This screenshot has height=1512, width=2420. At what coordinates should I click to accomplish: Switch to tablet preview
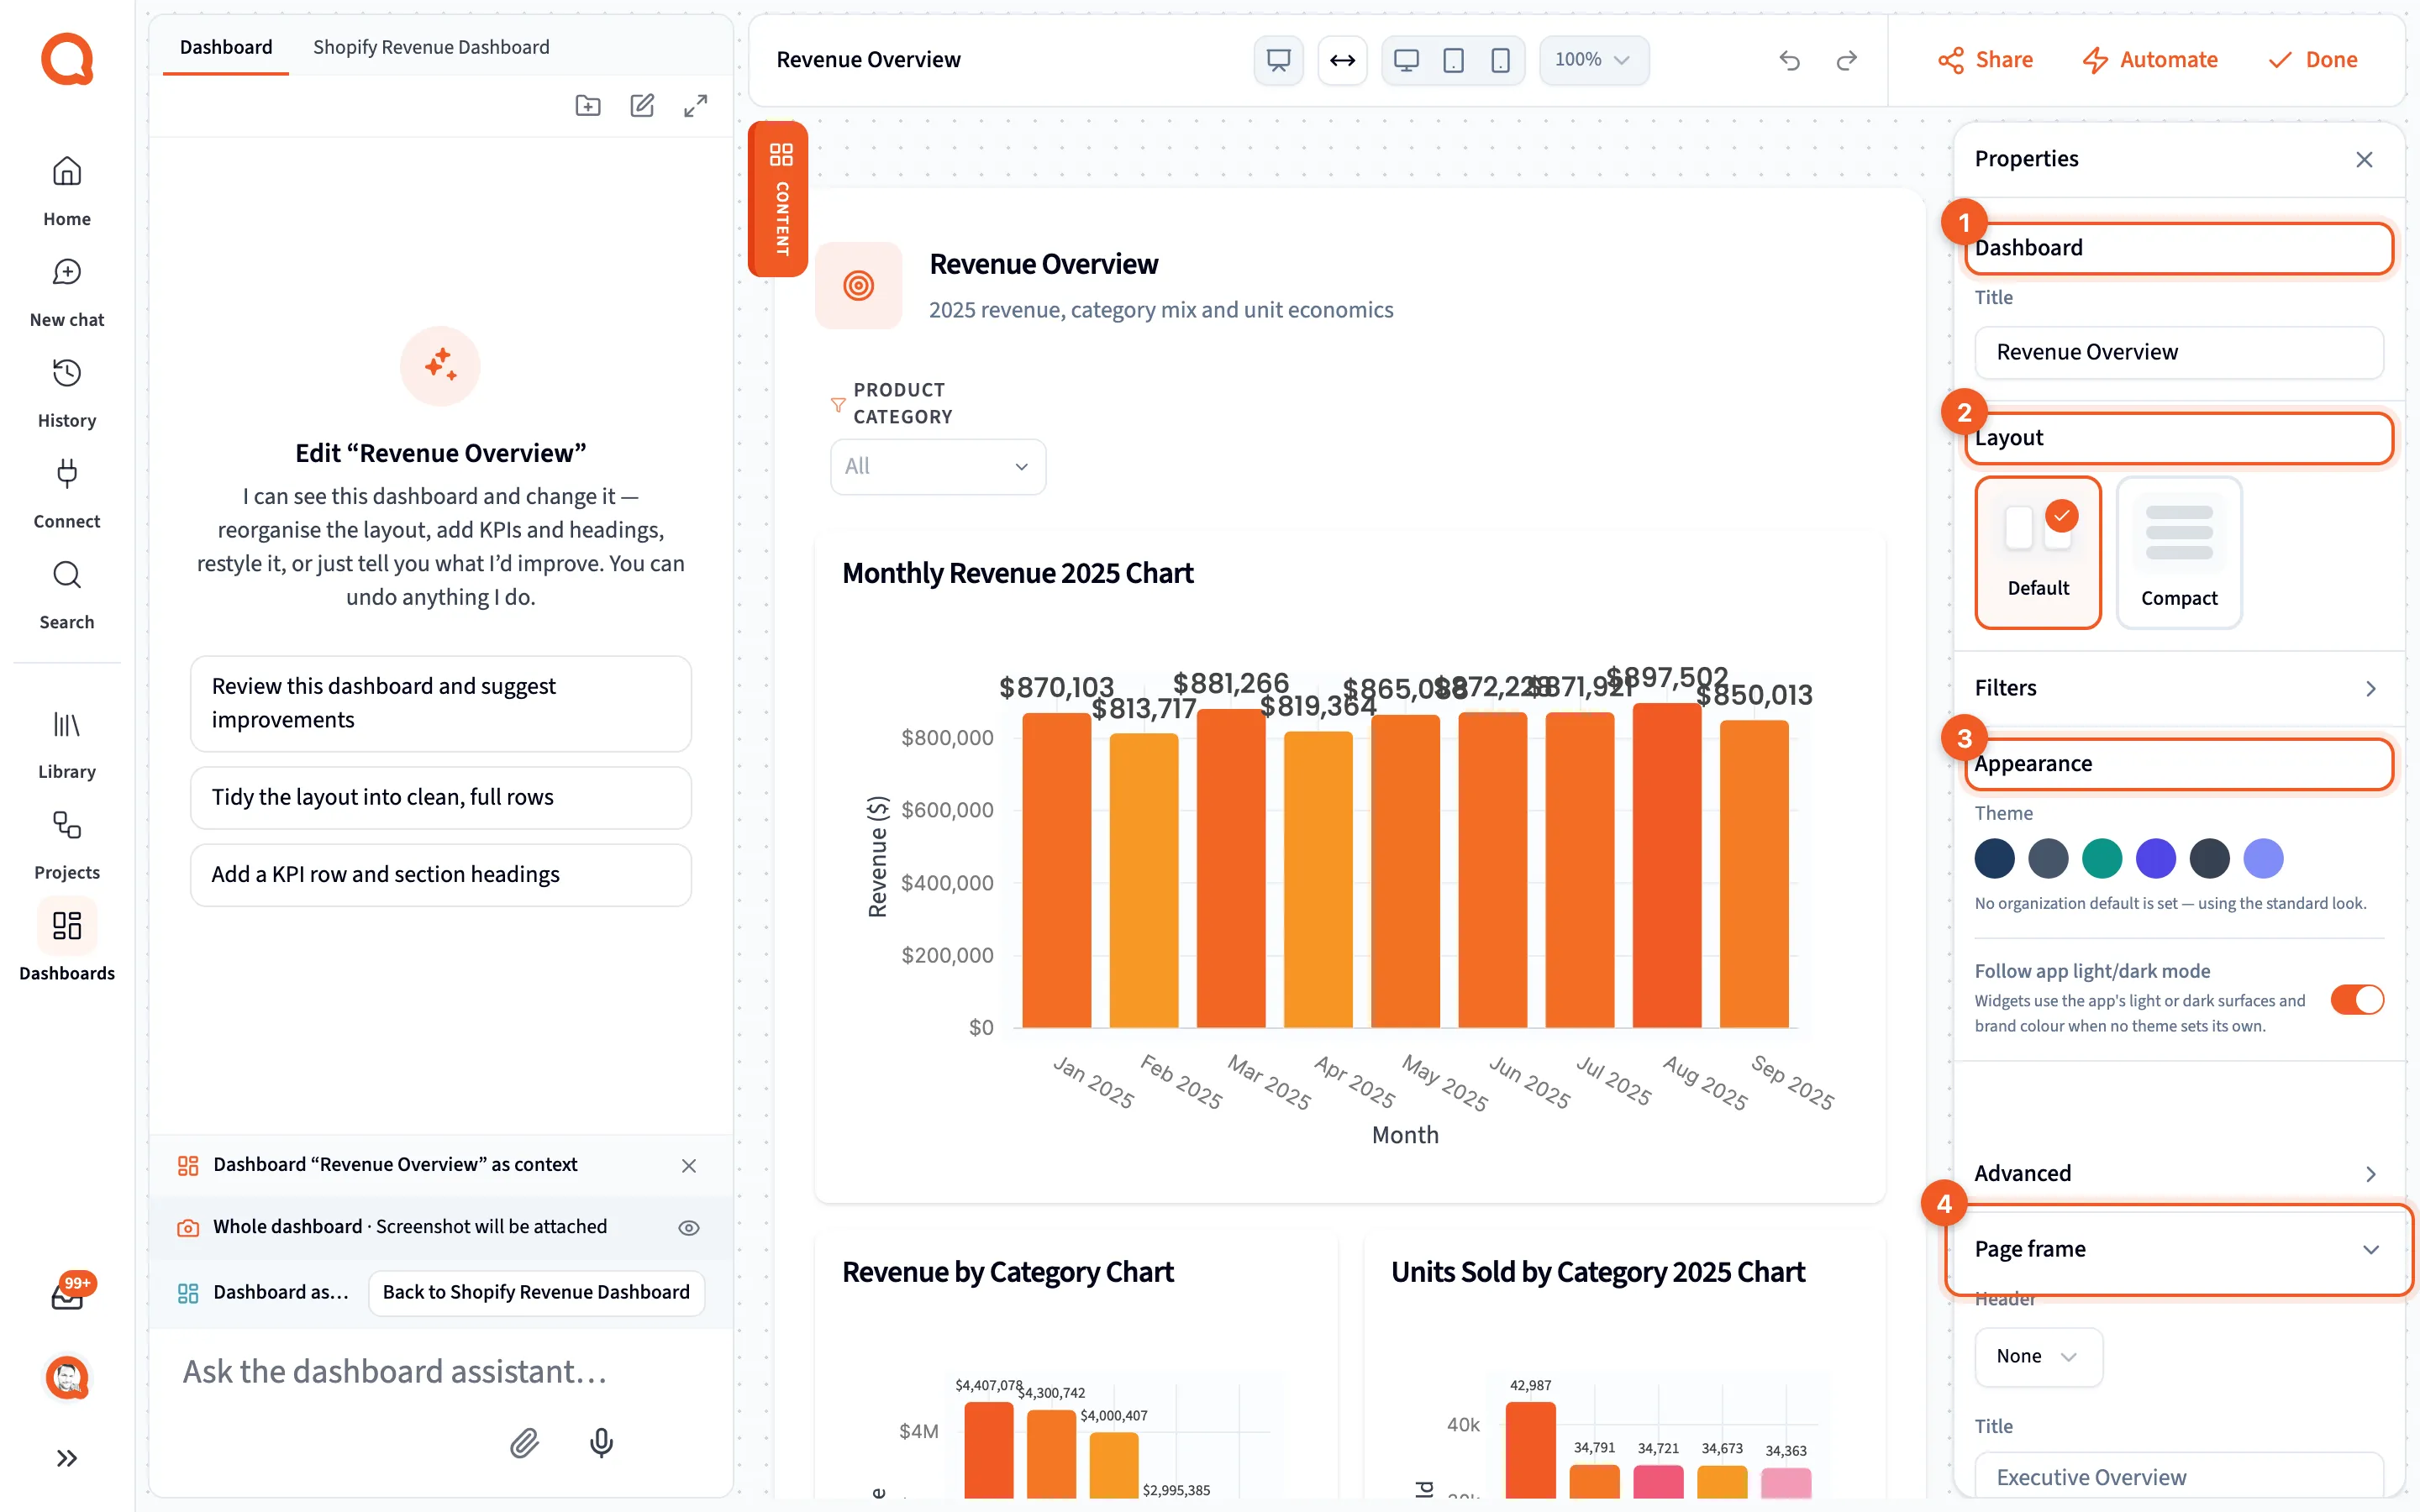[x=1454, y=60]
